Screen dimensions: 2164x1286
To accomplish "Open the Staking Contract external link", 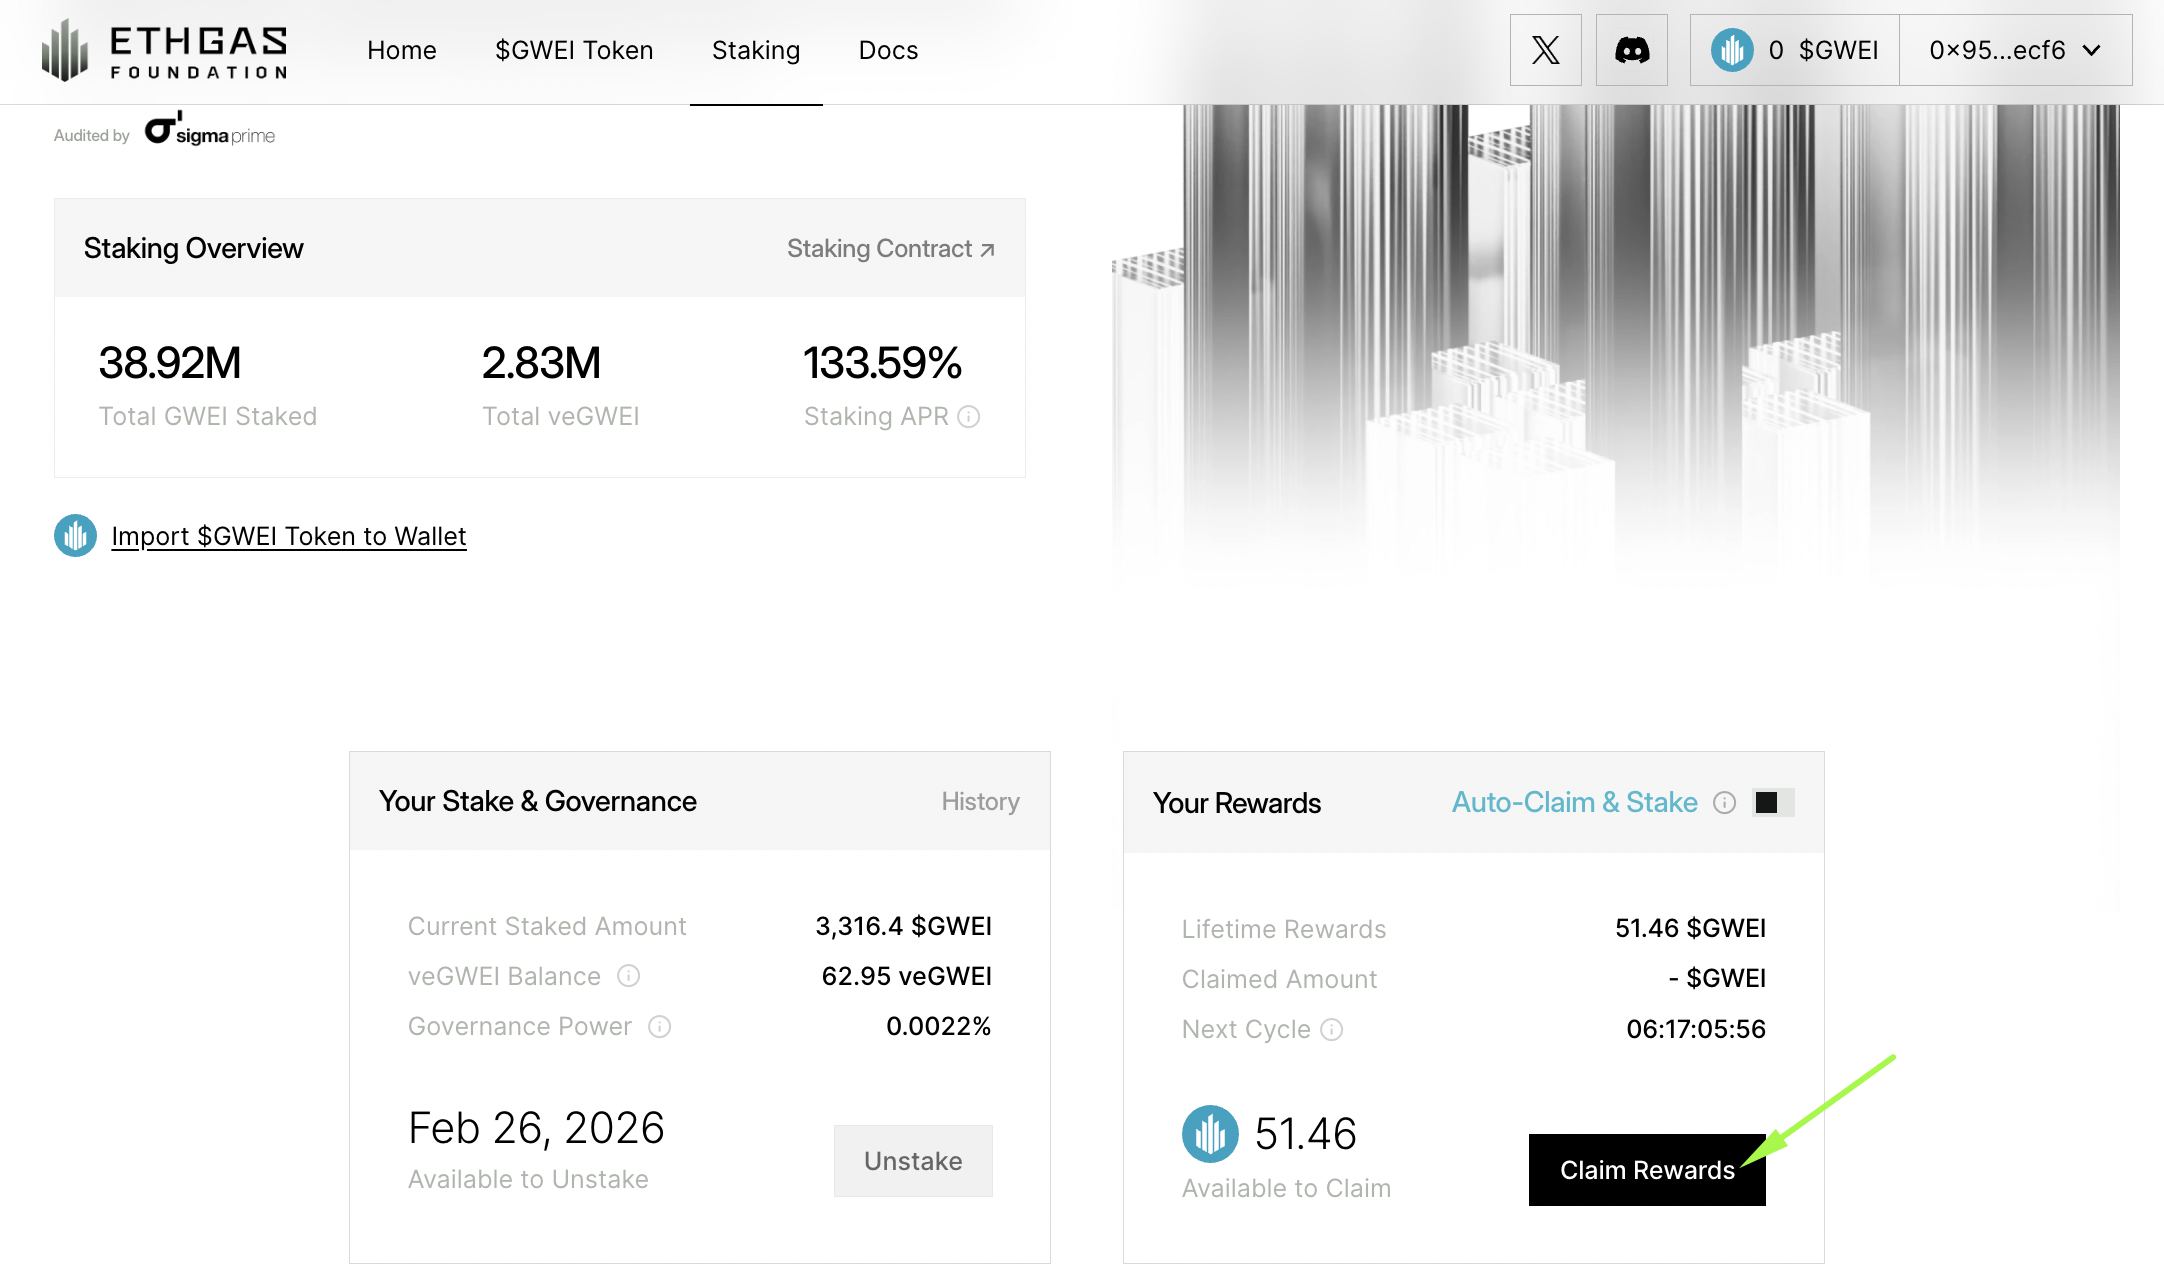I will [890, 249].
